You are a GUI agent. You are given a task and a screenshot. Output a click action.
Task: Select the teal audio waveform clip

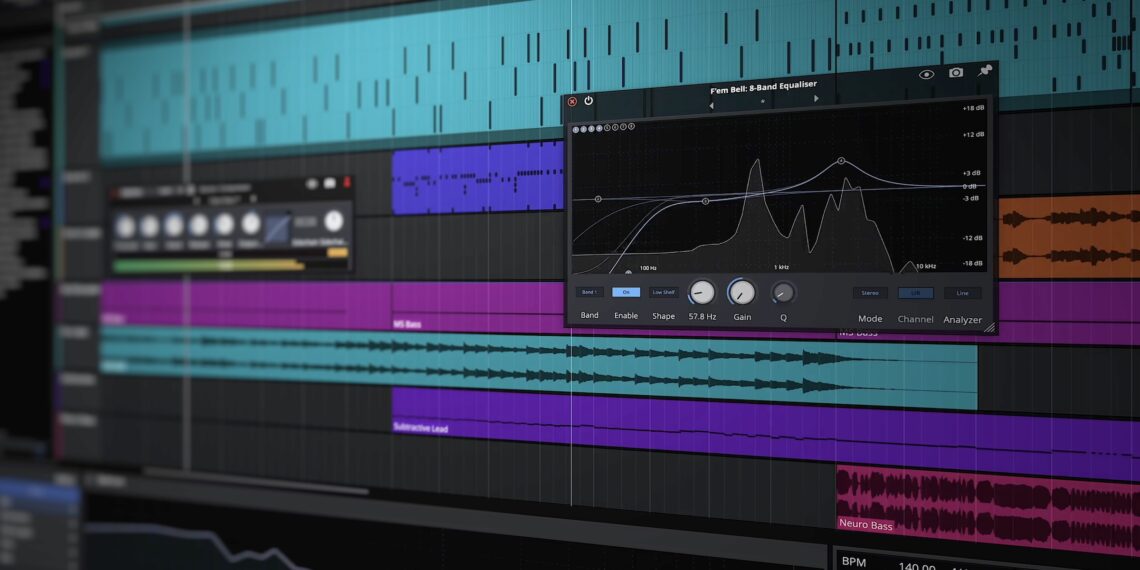[x=538, y=367]
